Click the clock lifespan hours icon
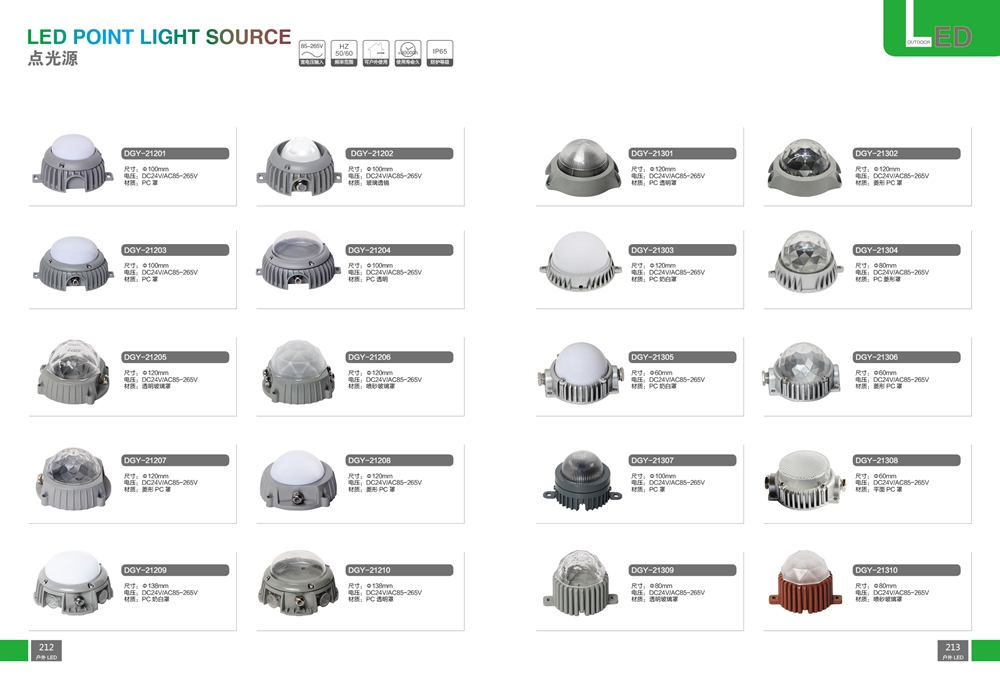This screenshot has width=1000, height=679. [407, 53]
